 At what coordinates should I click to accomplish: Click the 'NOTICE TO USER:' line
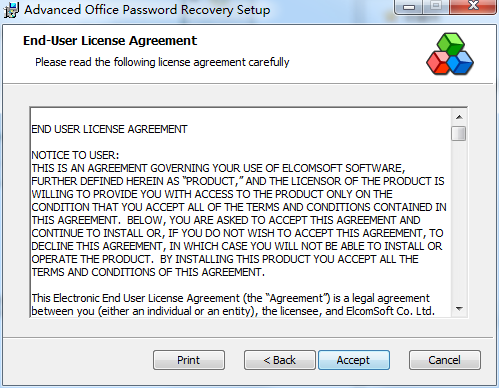75,155
